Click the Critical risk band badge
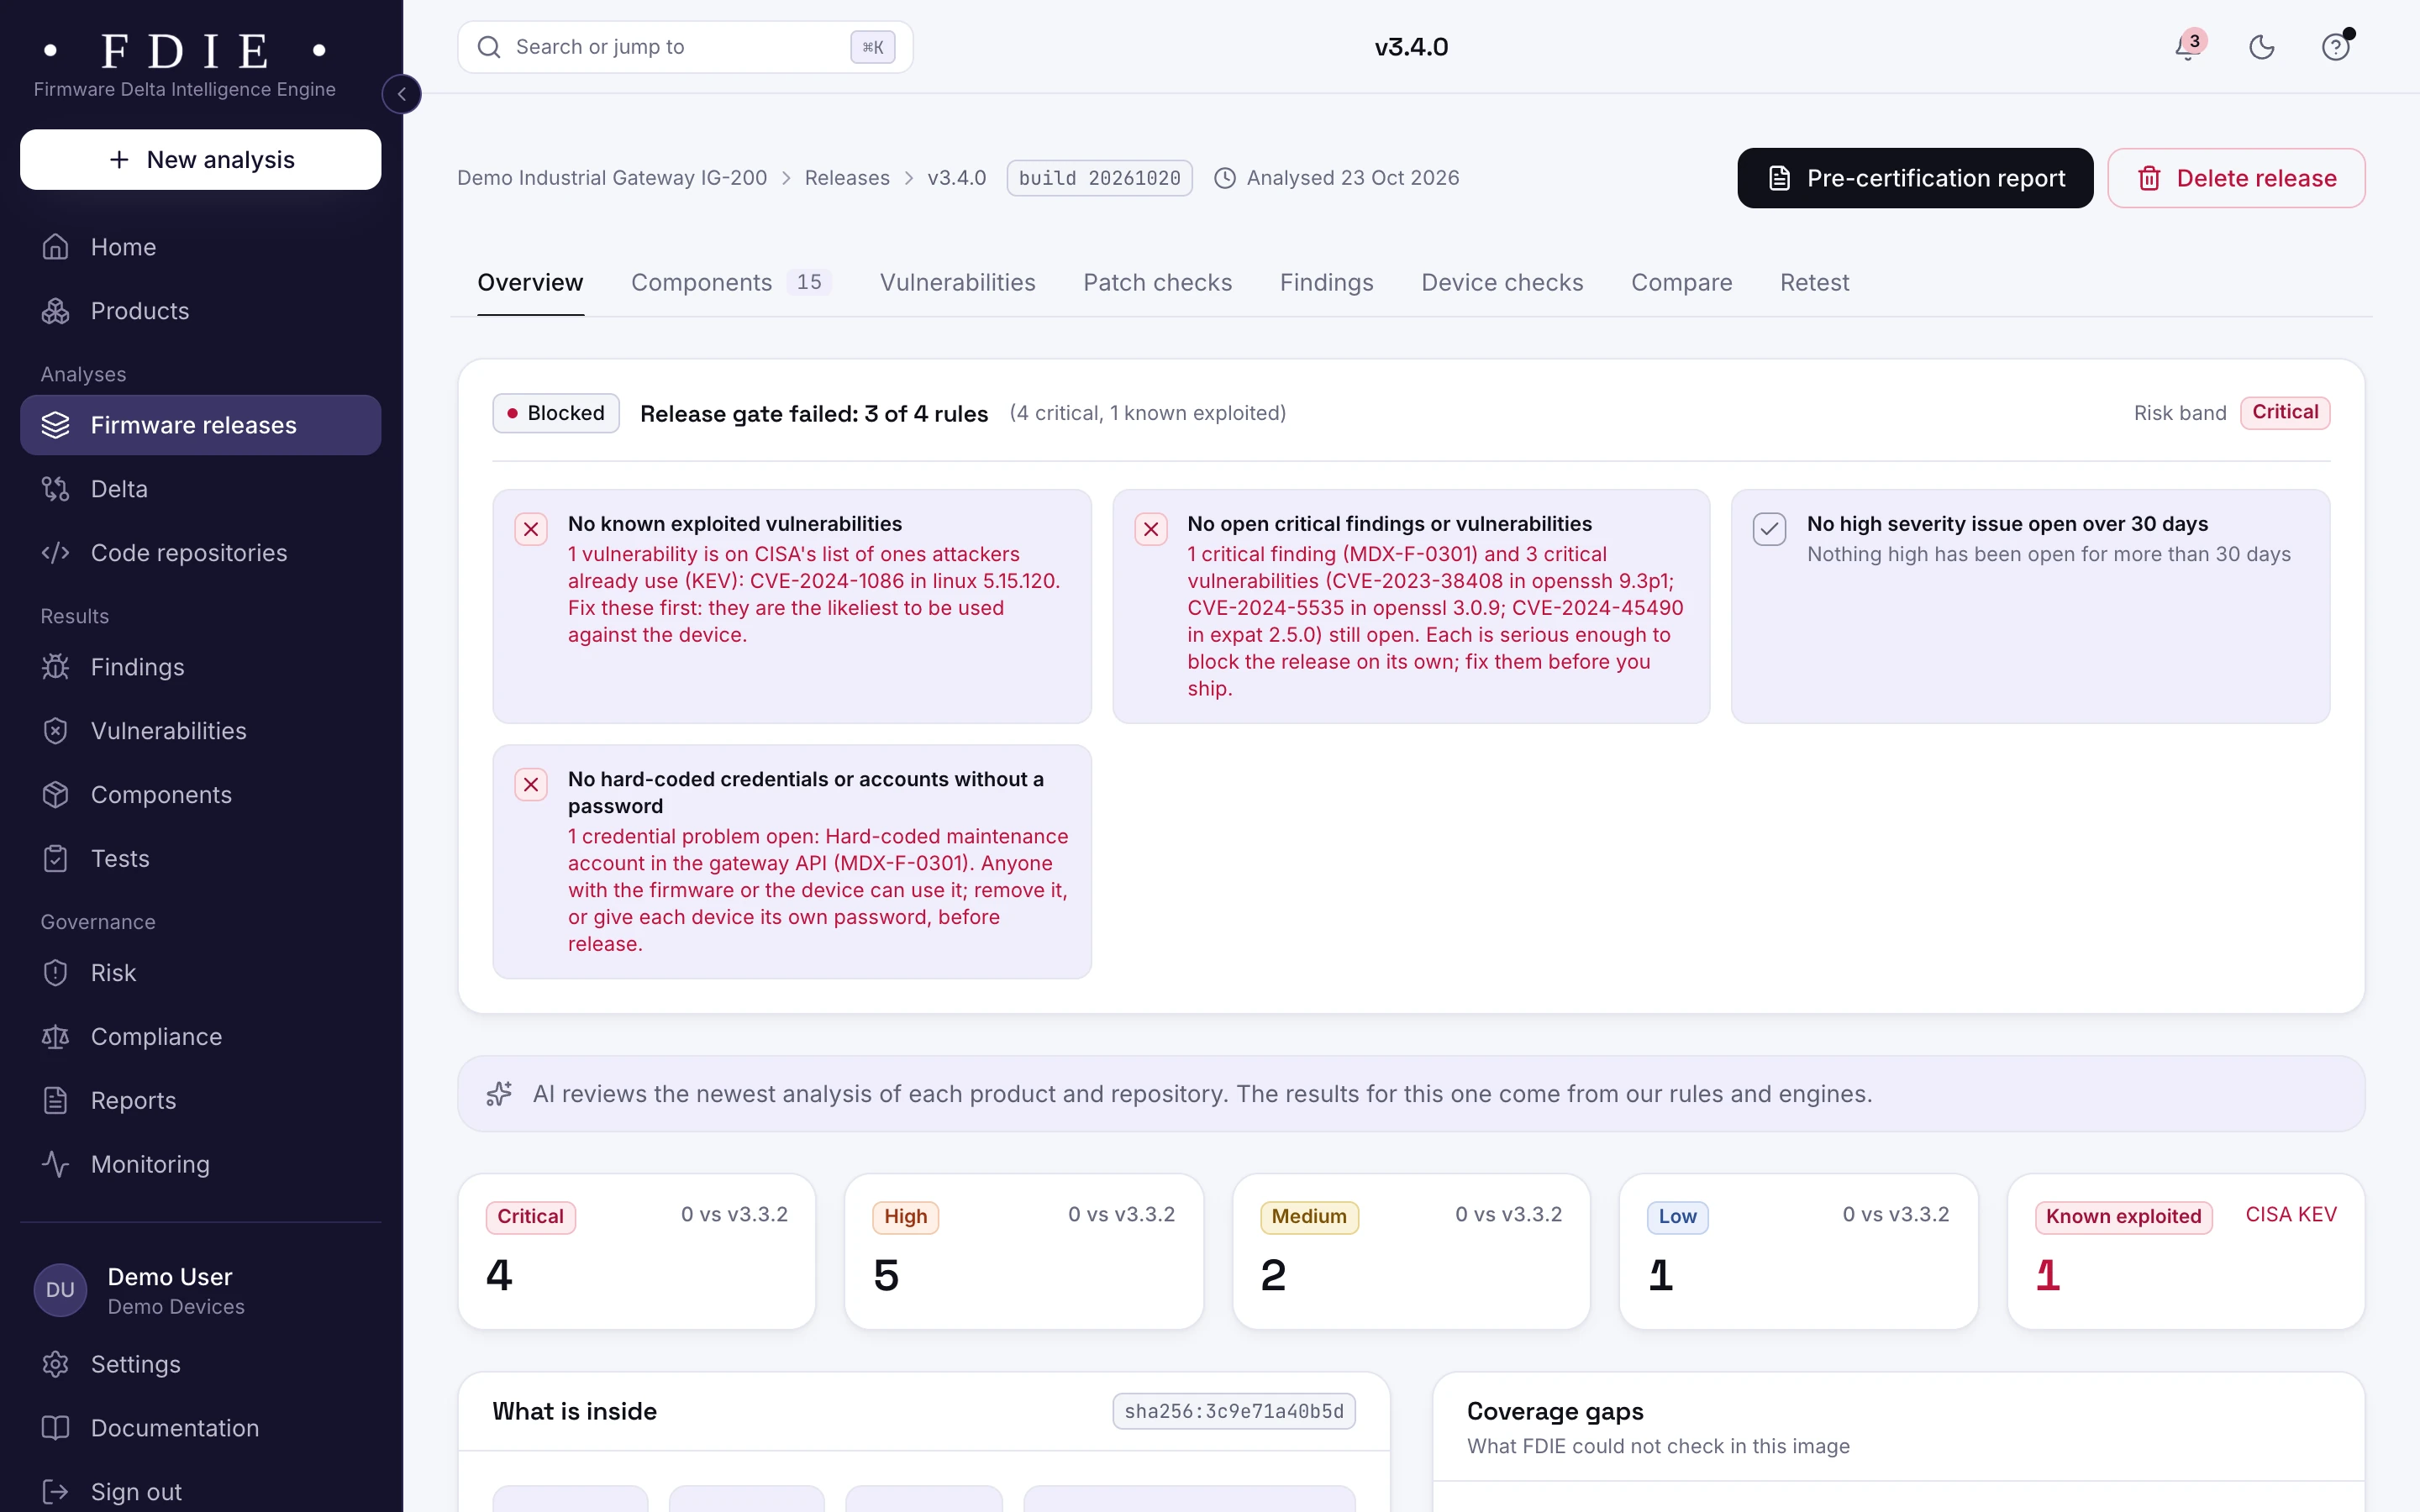 2285,412
